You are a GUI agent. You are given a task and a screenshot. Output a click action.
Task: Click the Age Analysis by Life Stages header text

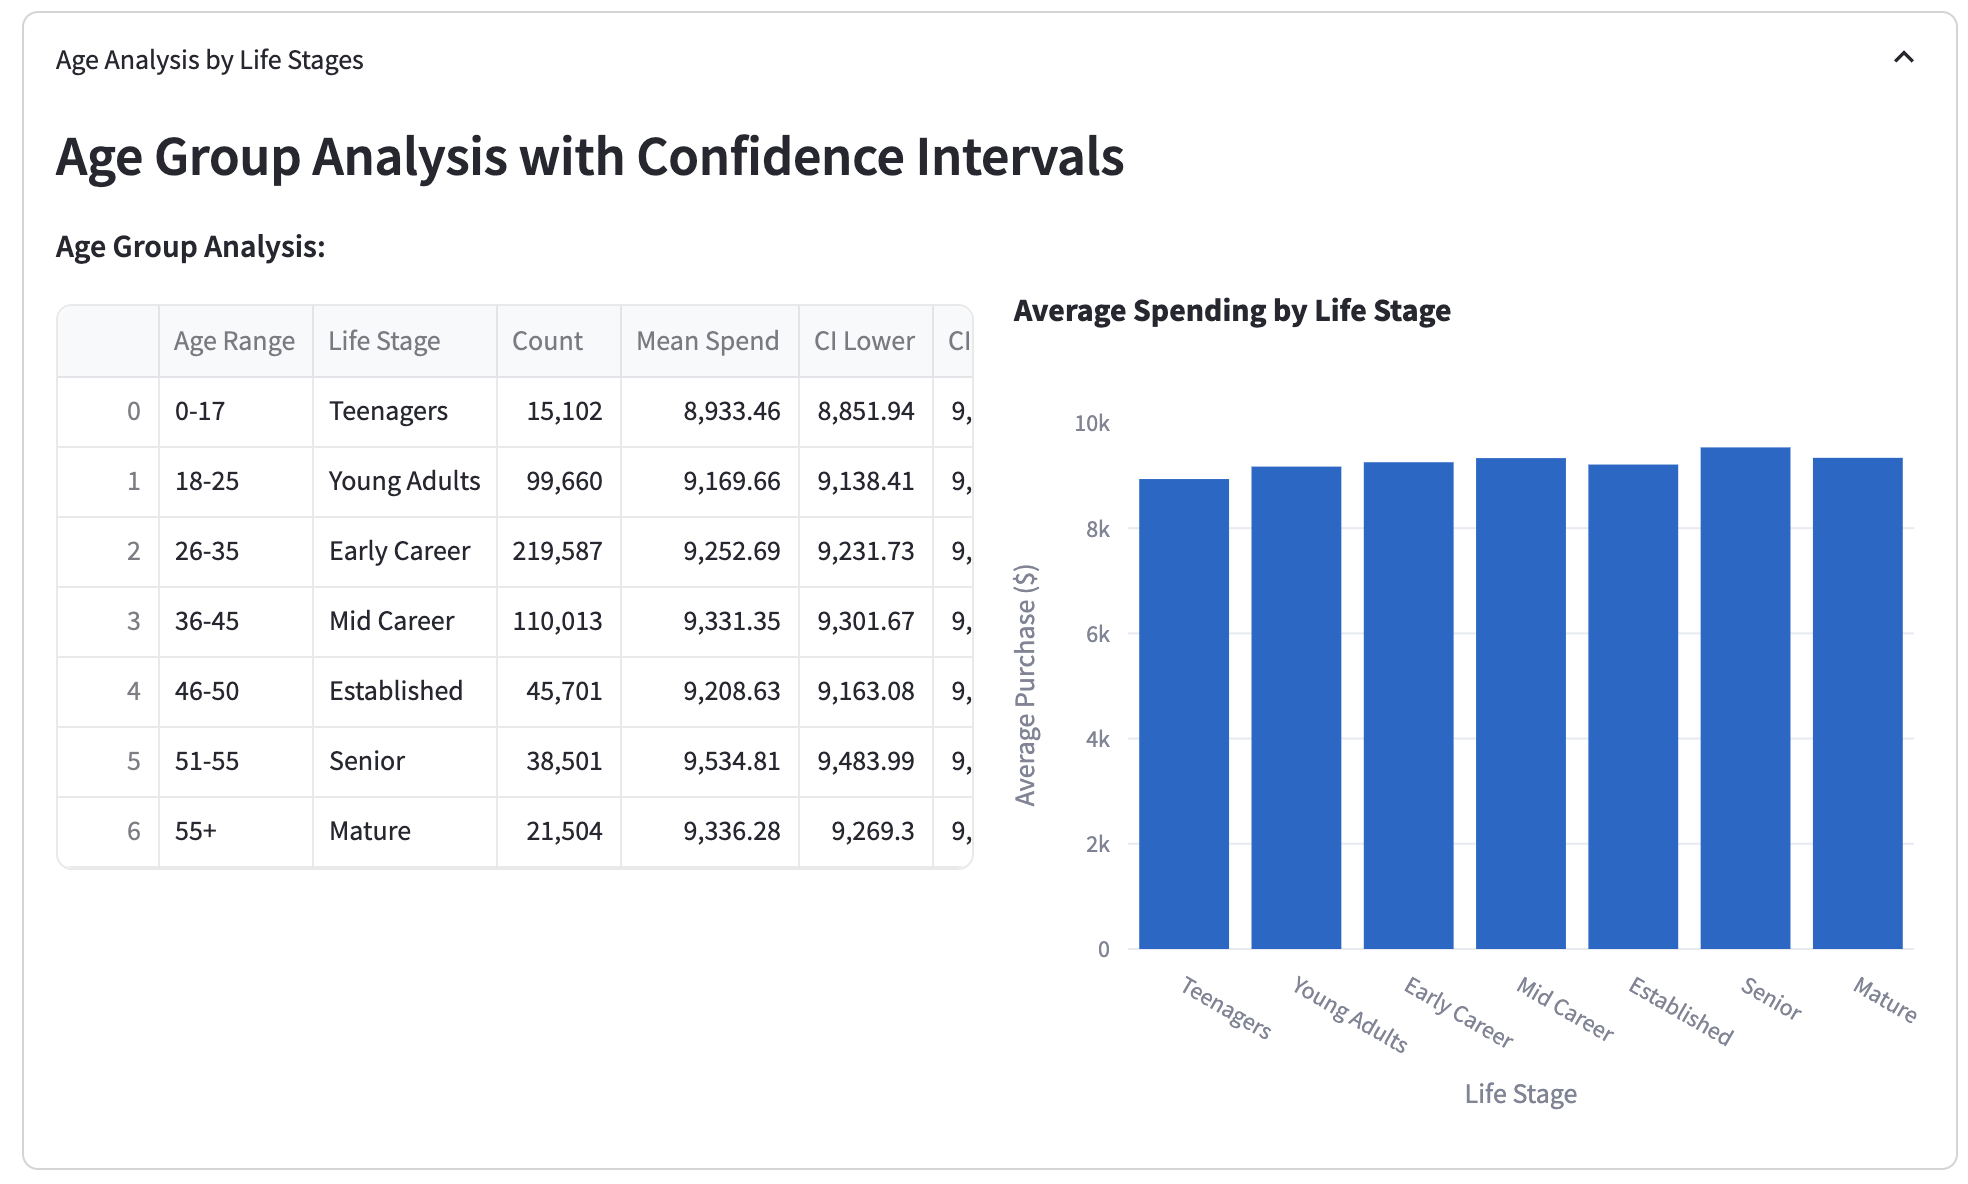[209, 60]
